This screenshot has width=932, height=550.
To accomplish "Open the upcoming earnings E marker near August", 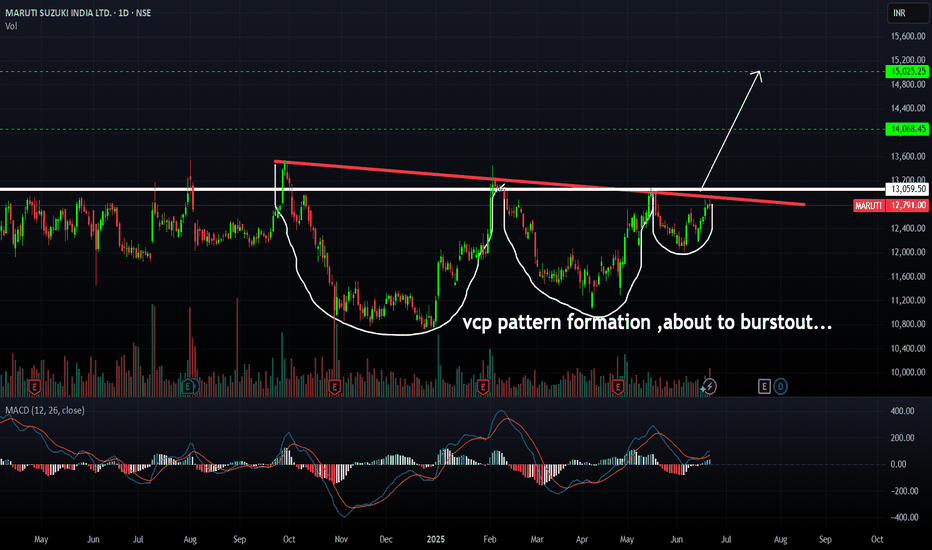I will pyautogui.click(x=764, y=386).
